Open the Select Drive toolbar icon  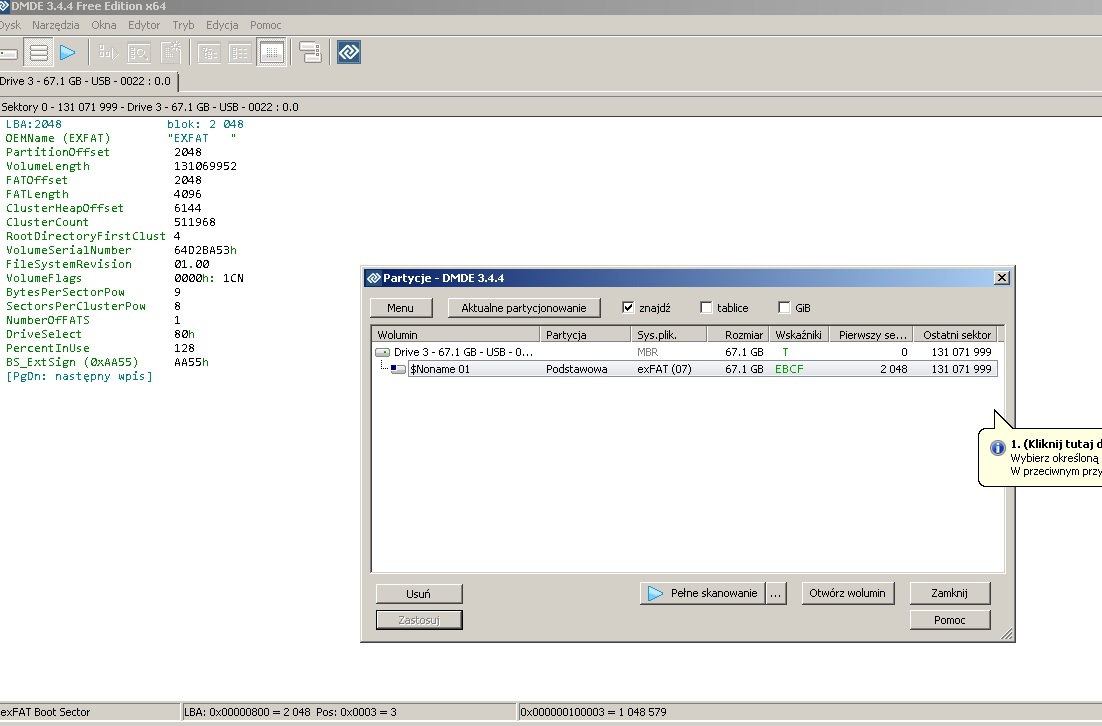(x=8, y=53)
